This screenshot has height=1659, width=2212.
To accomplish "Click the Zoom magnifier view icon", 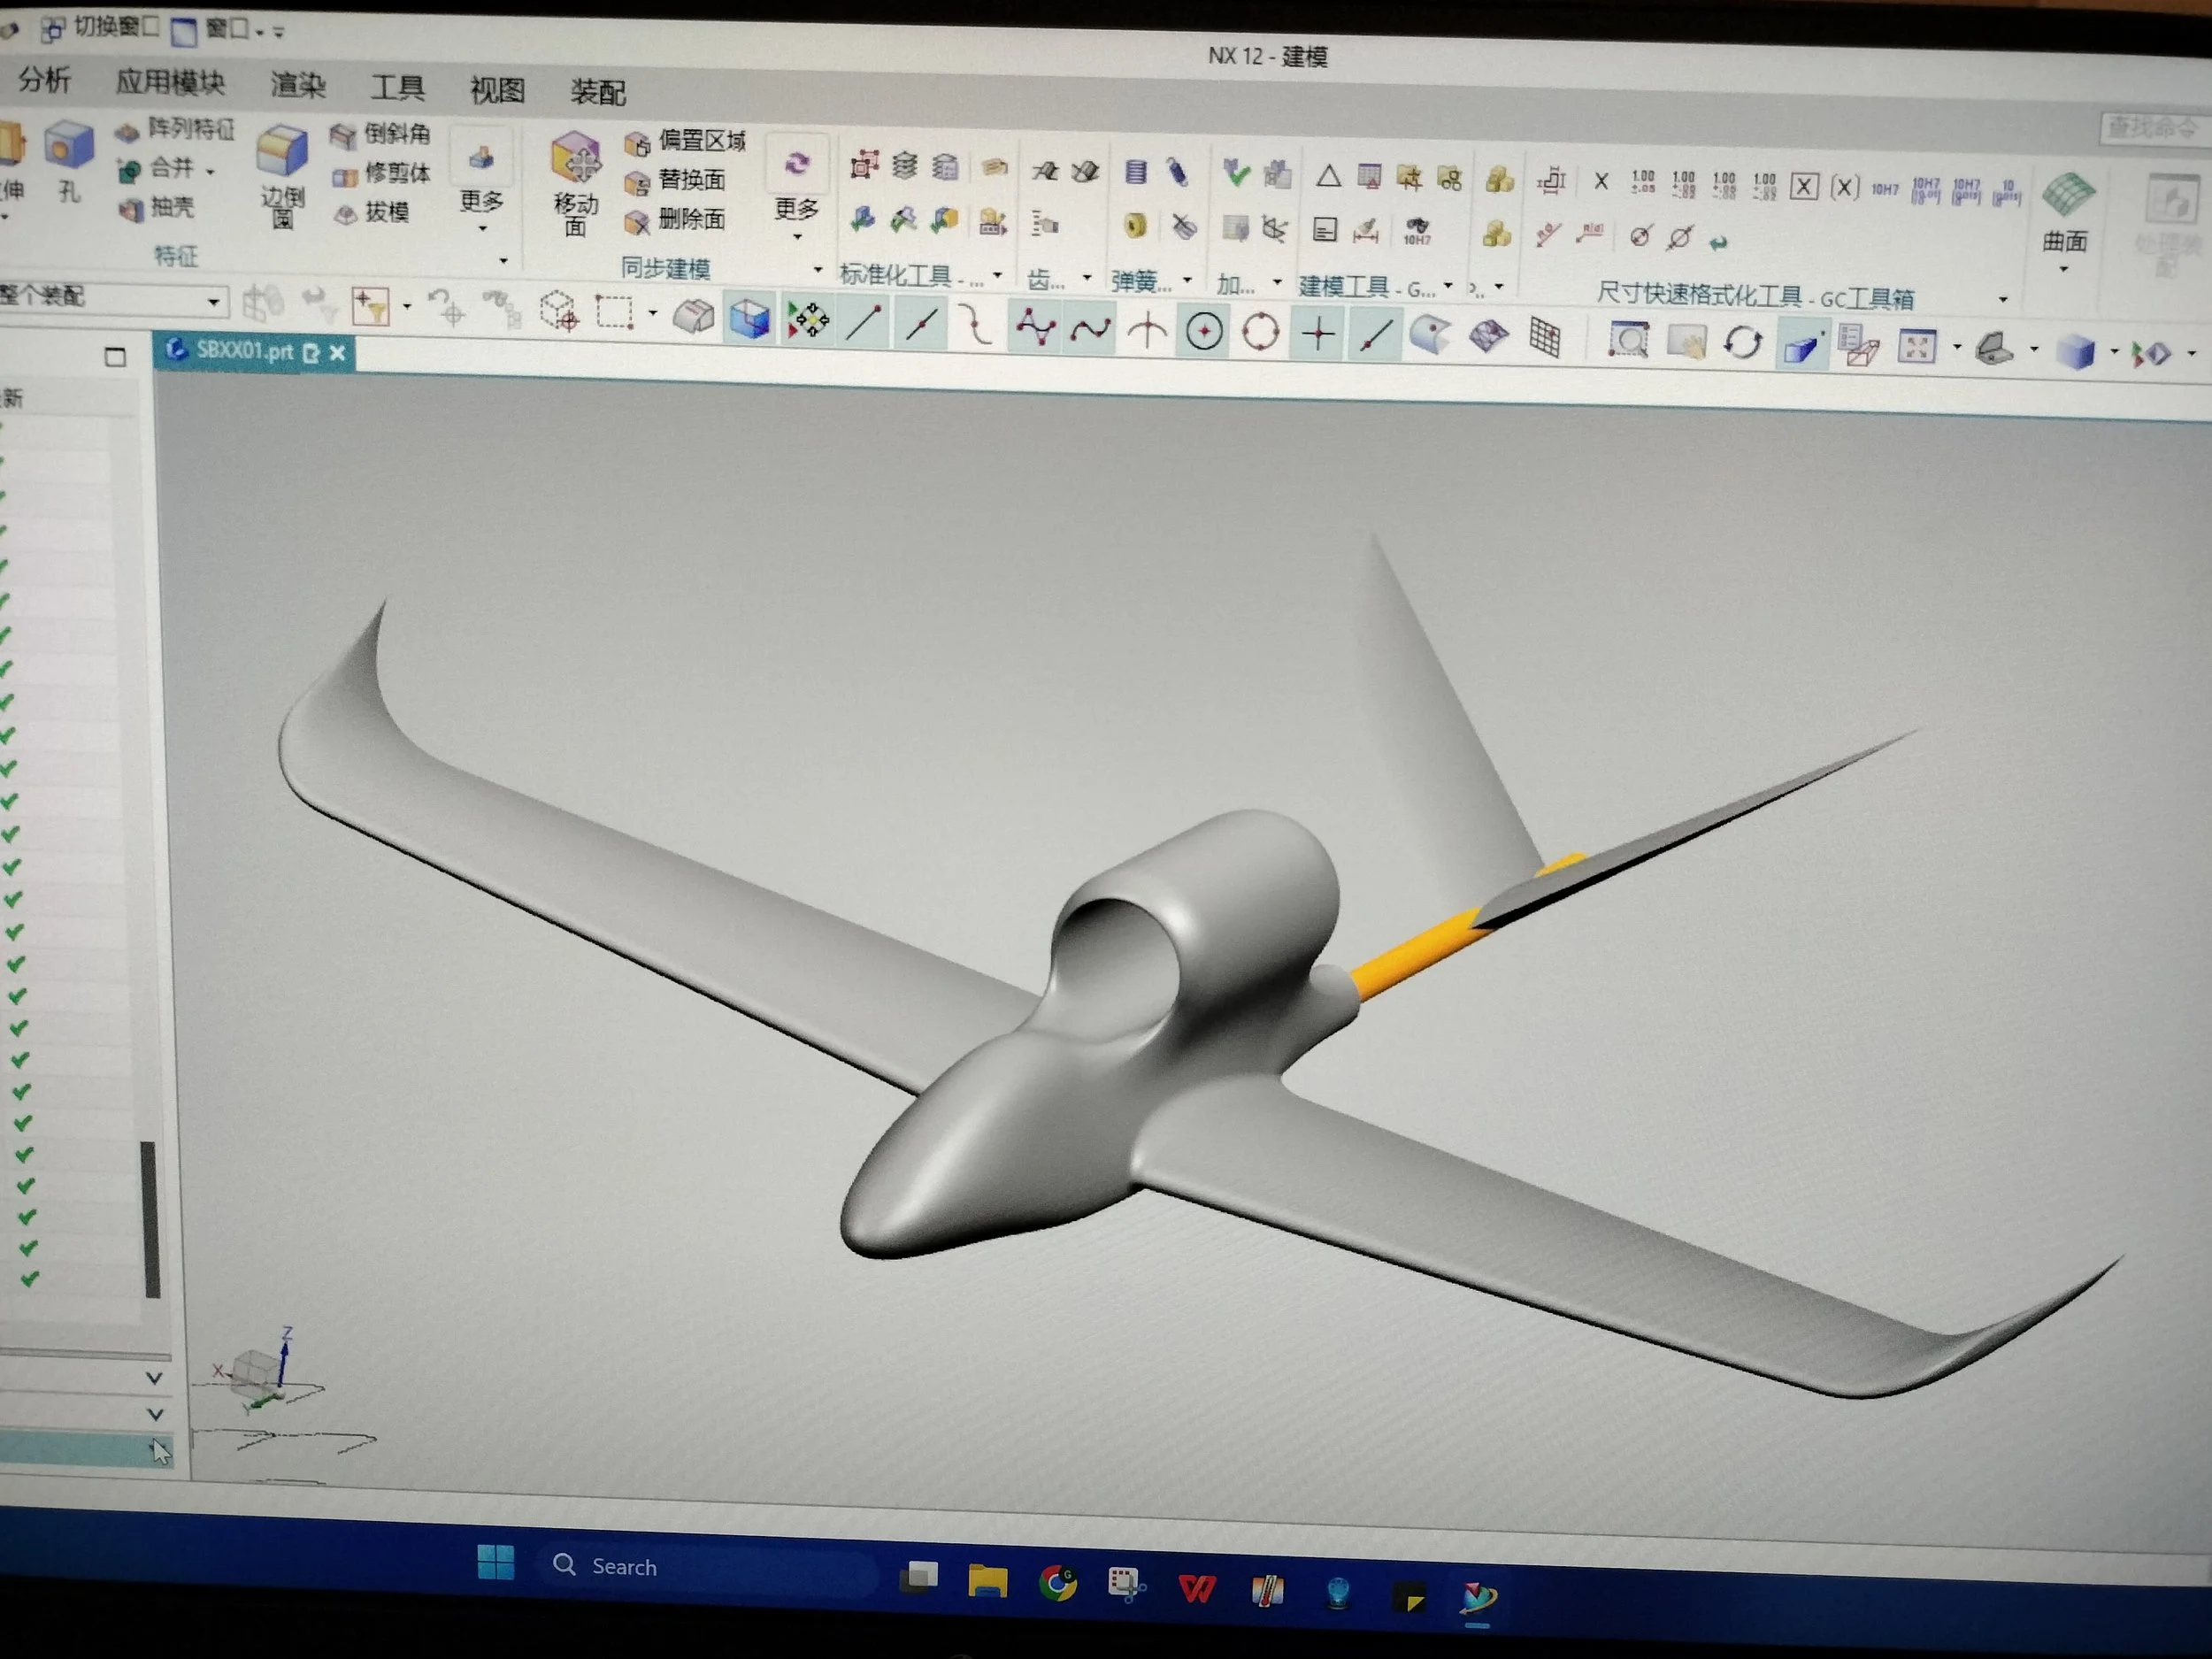I will click(x=1628, y=341).
